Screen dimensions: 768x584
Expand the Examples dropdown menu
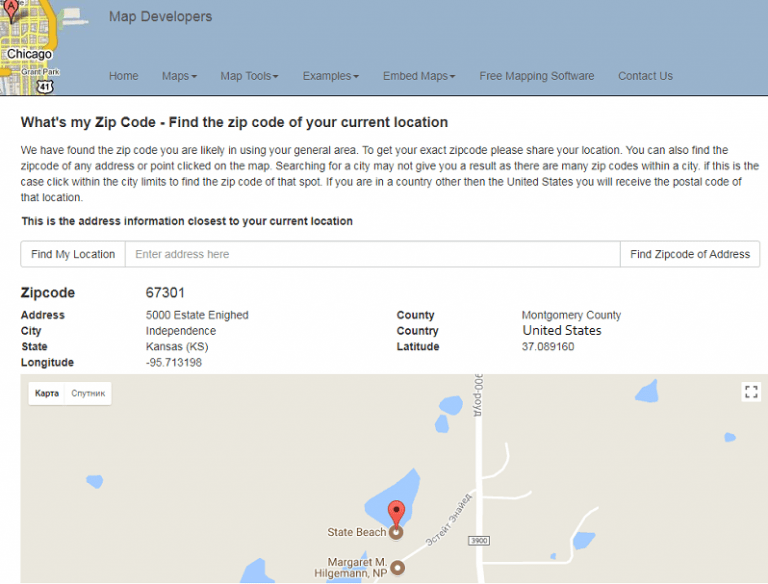coord(331,76)
